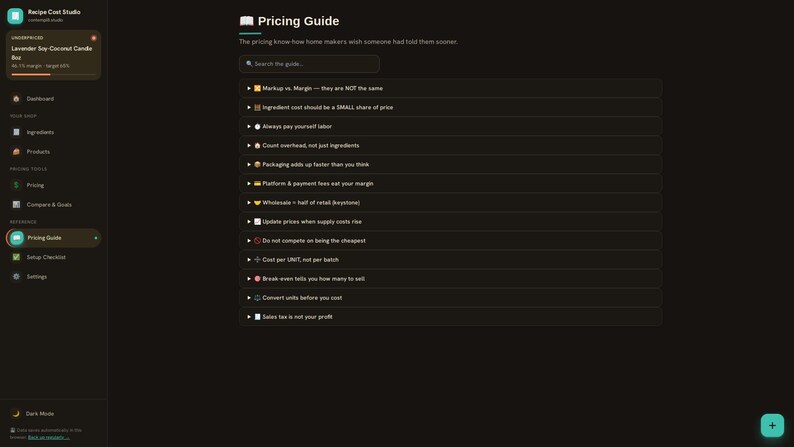Open the Setup Checklist checkmark icon
Image resolution: width=794 pixels, height=447 pixels.
(x=16, y=257)
